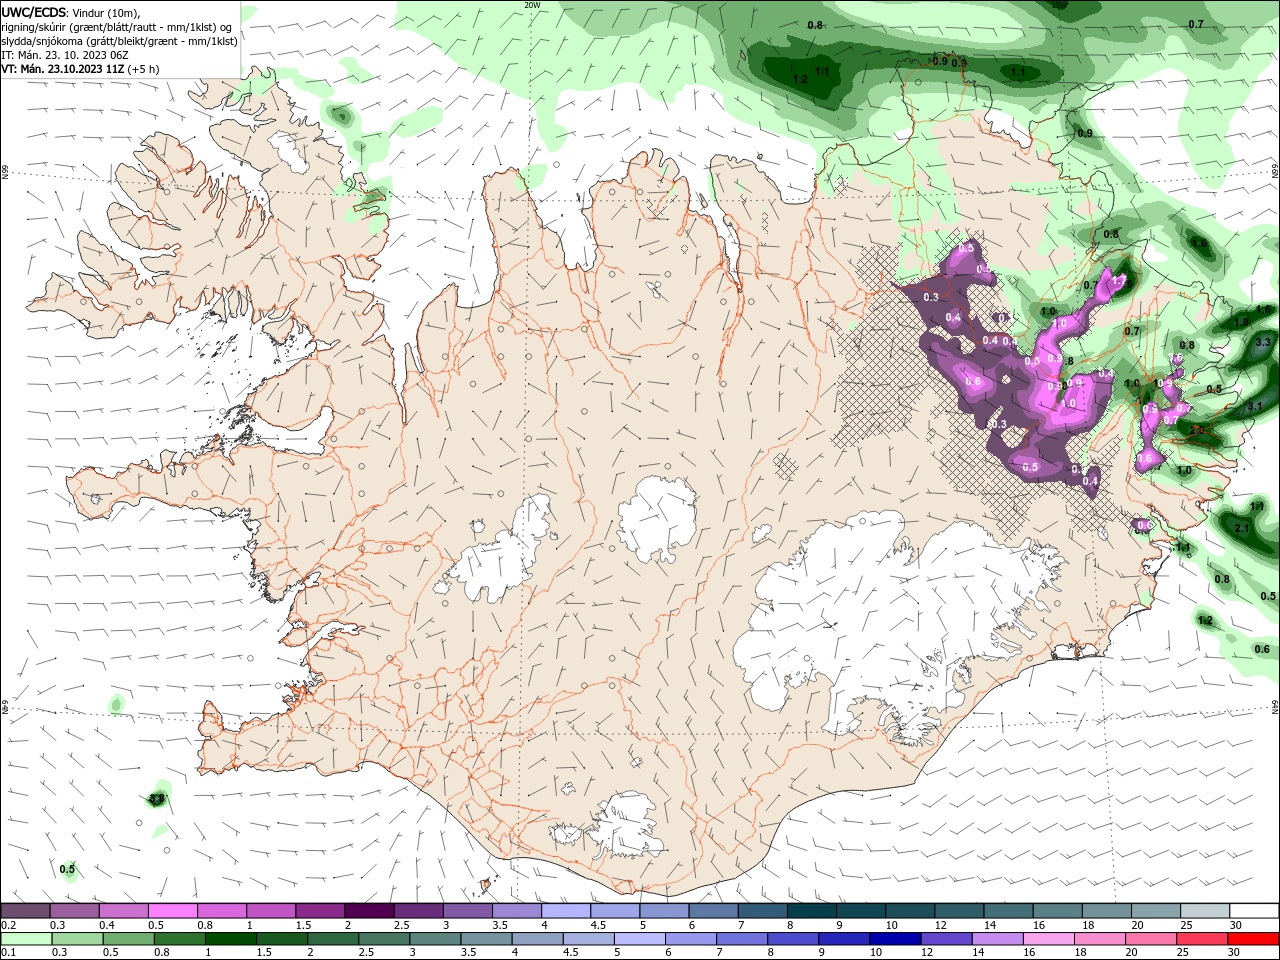
Task: Click the 'IT: Mán. 23. 10. 2023 06Z' line
Action: click(x=66, y=55)
